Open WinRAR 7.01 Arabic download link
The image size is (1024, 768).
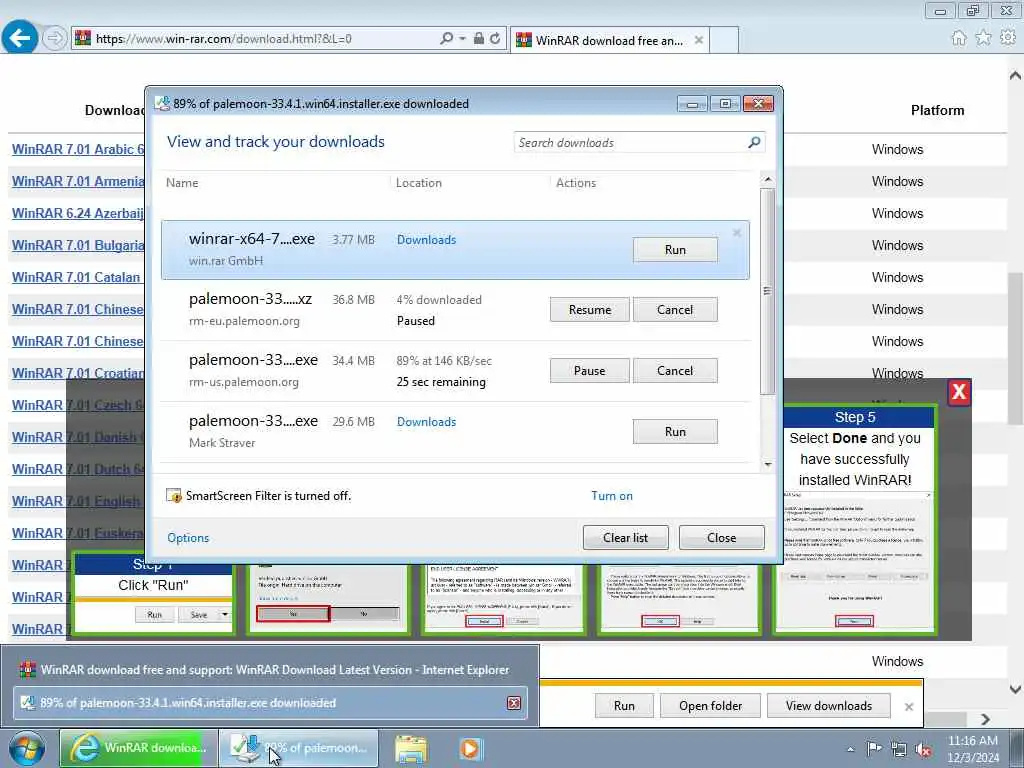click(78, 149)
